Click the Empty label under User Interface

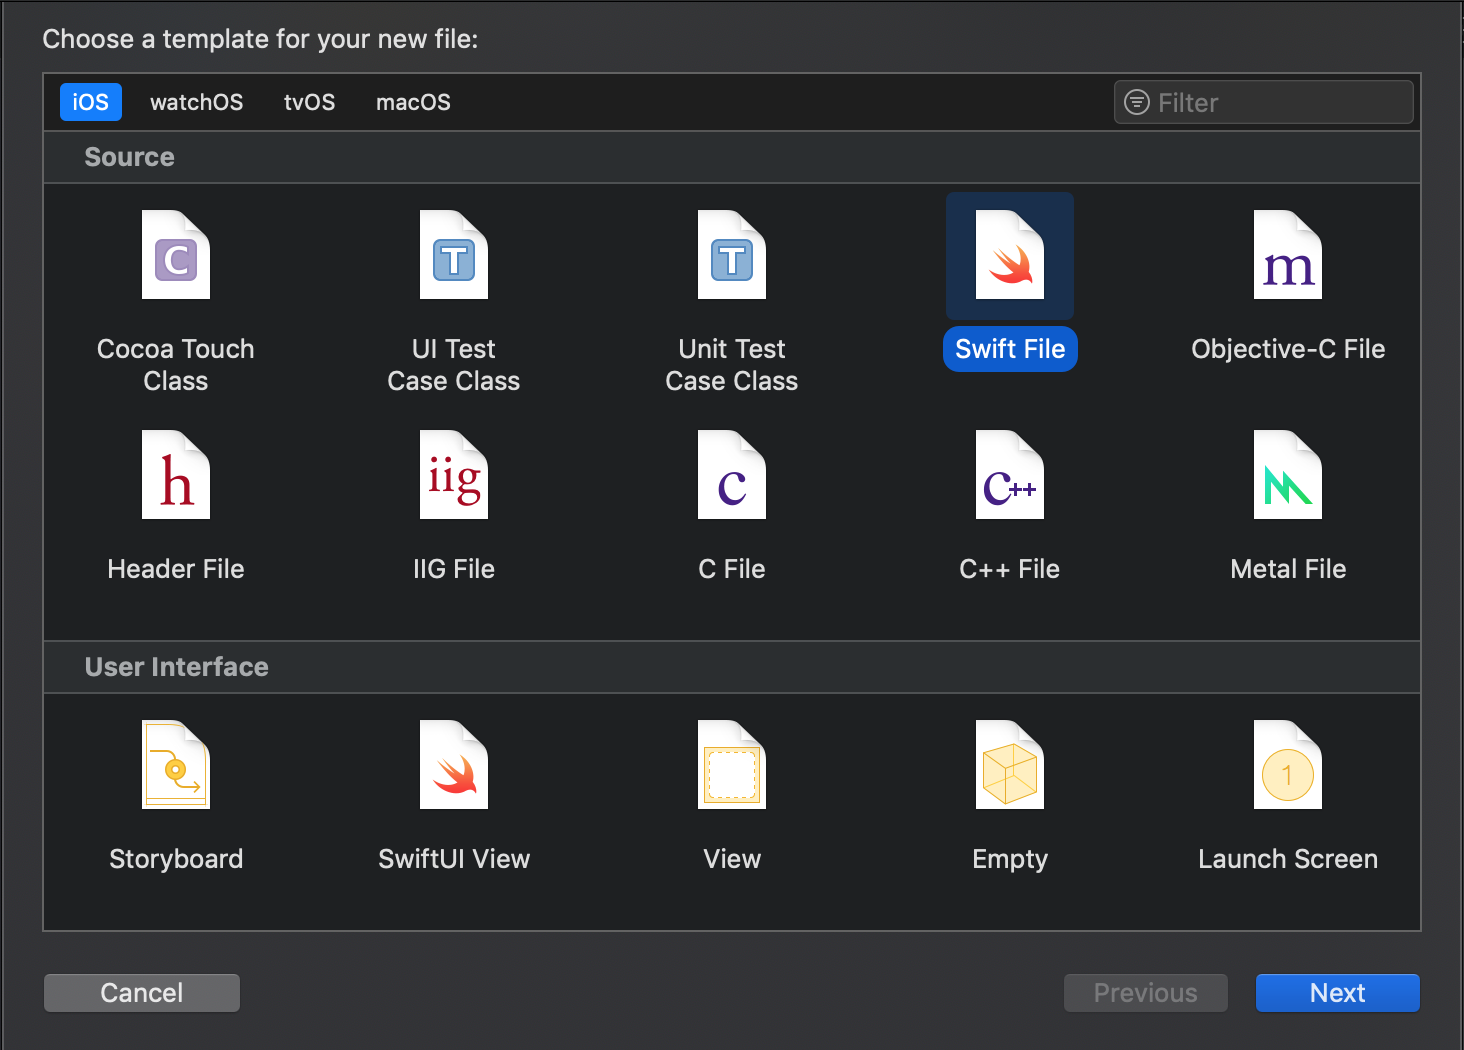(1010, 859)
